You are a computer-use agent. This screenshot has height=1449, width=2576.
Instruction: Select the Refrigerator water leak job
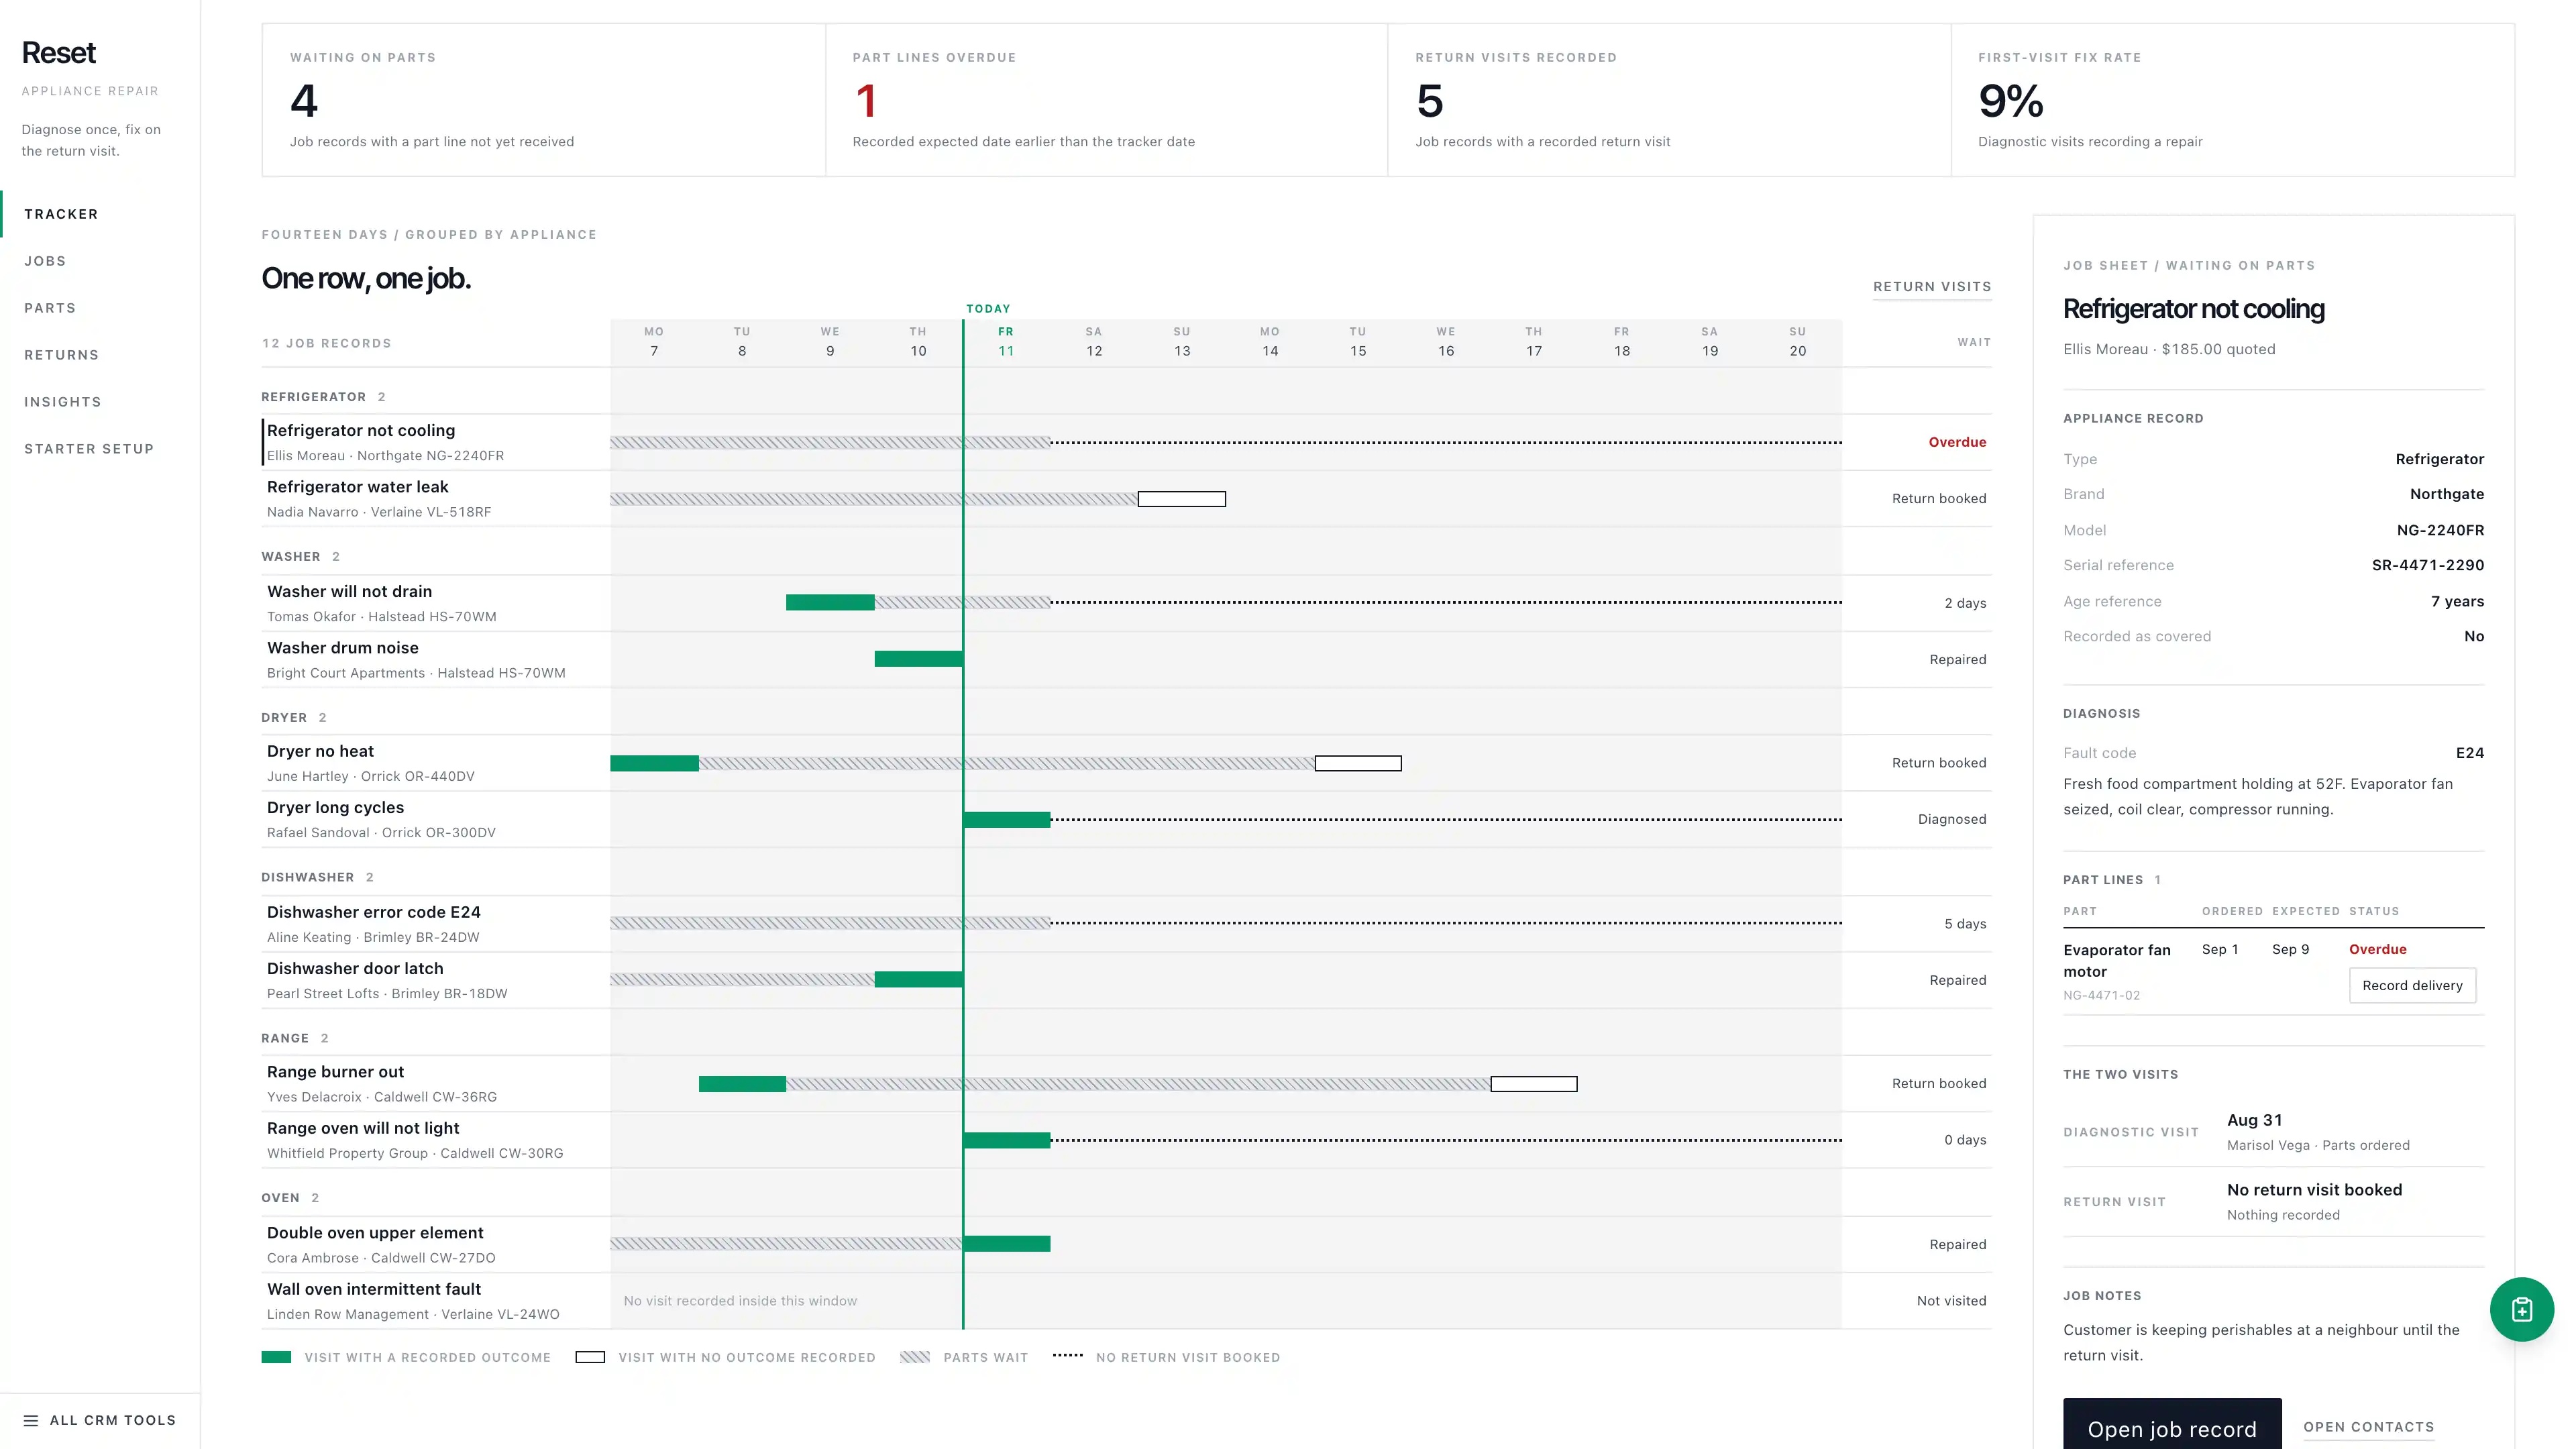(x=1126, y=498)
